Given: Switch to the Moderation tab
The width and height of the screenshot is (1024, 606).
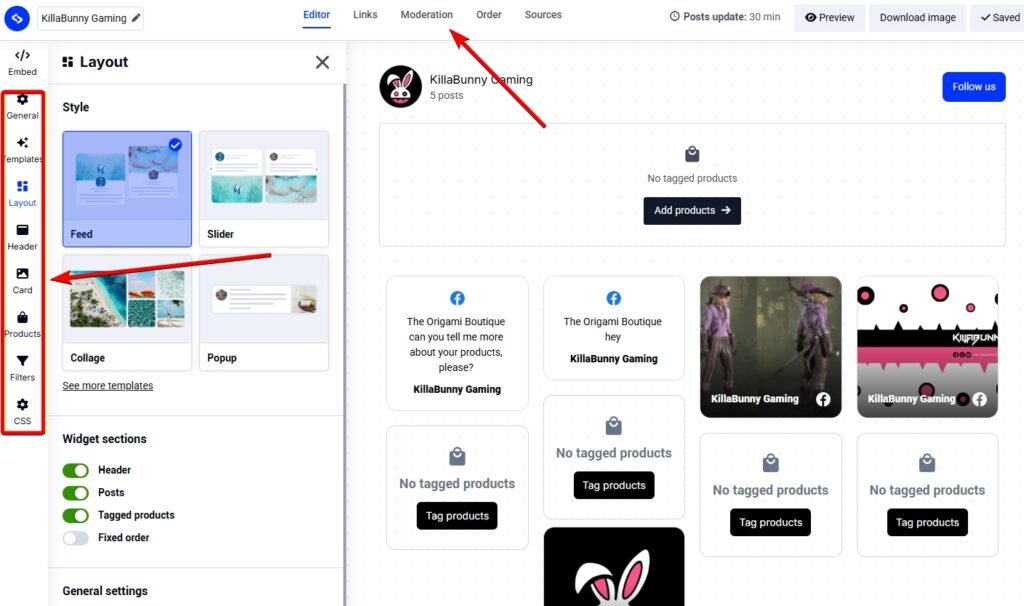Looking at the screenshot, I should [x=427, y=15].
